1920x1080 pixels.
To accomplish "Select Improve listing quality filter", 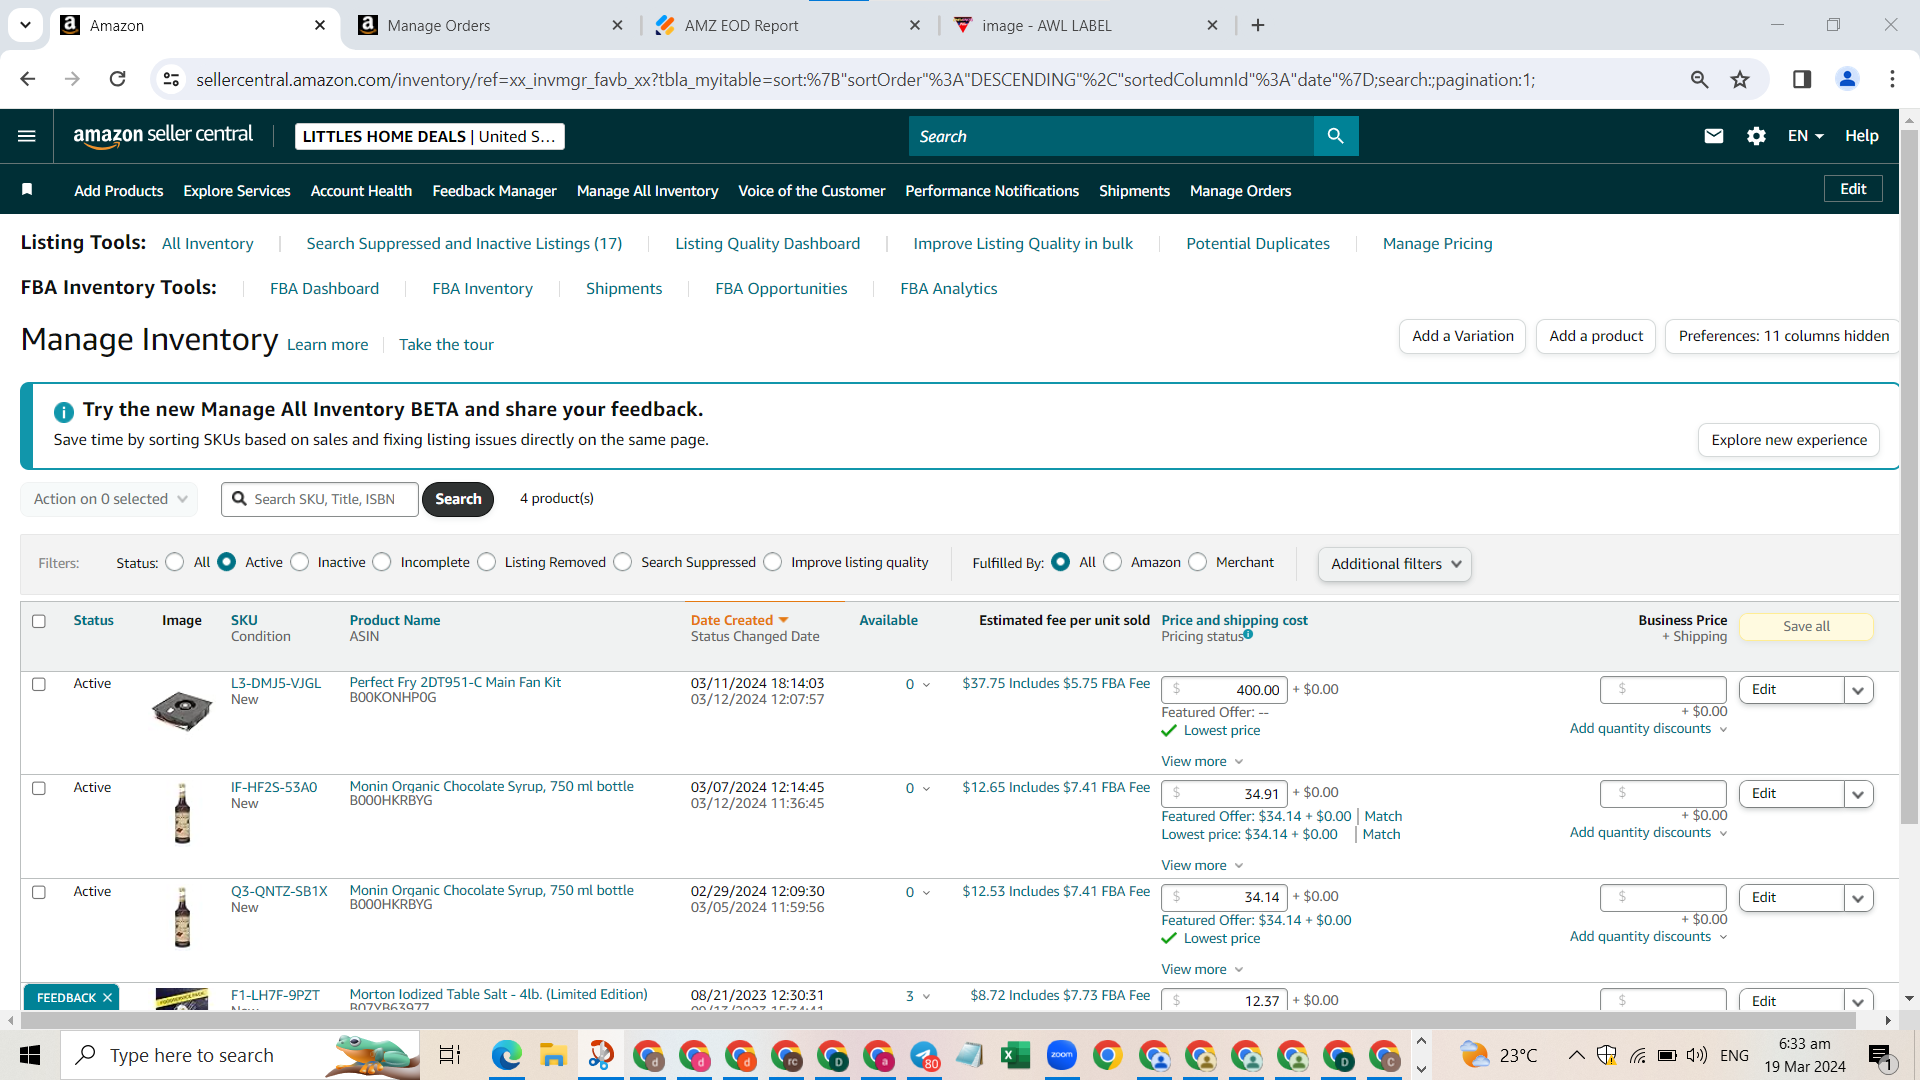I will 773,562.
